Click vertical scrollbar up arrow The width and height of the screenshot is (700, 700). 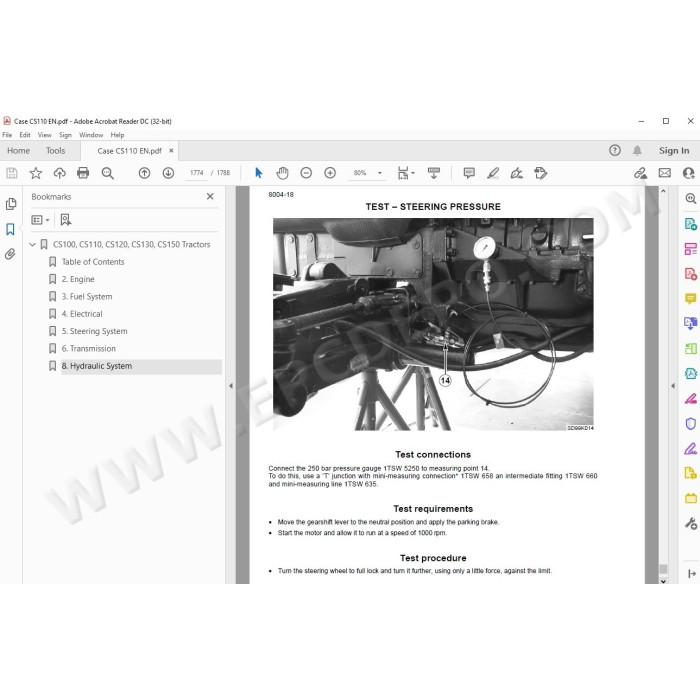click(x=663, y=191)
